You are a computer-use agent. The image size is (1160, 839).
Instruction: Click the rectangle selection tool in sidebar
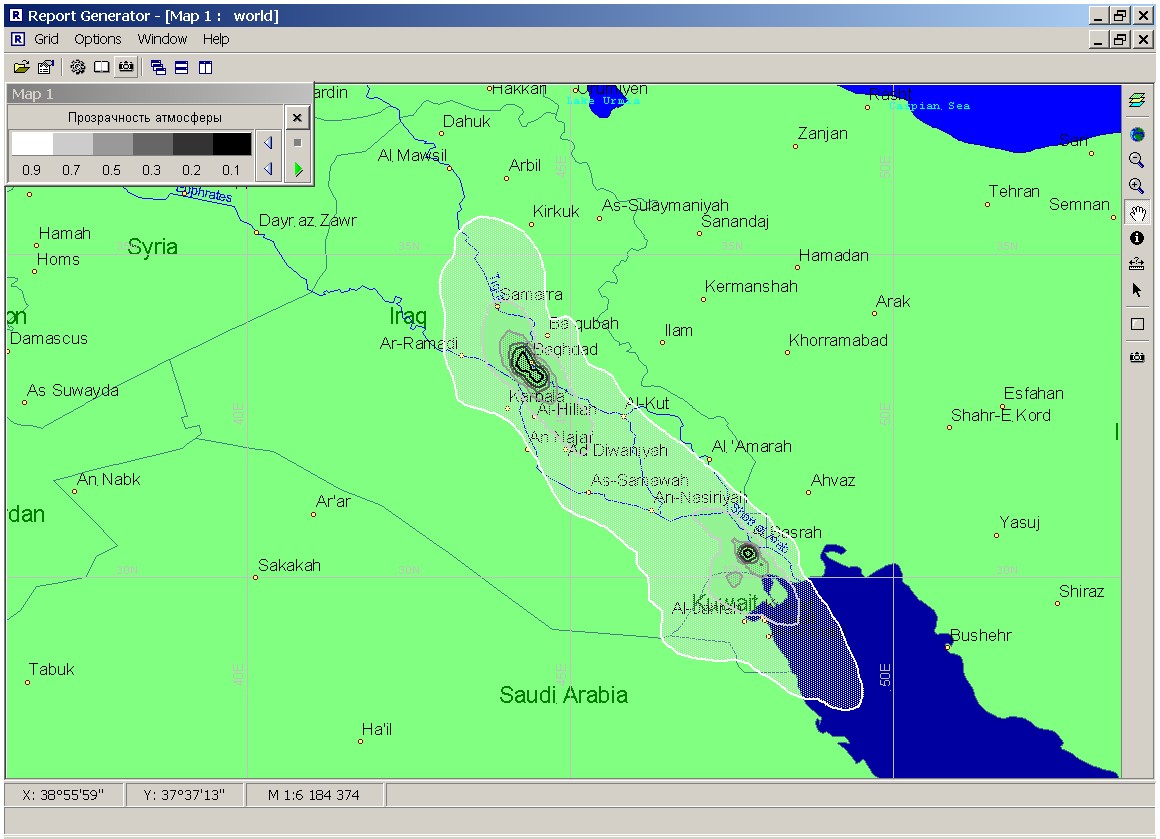1137,324
